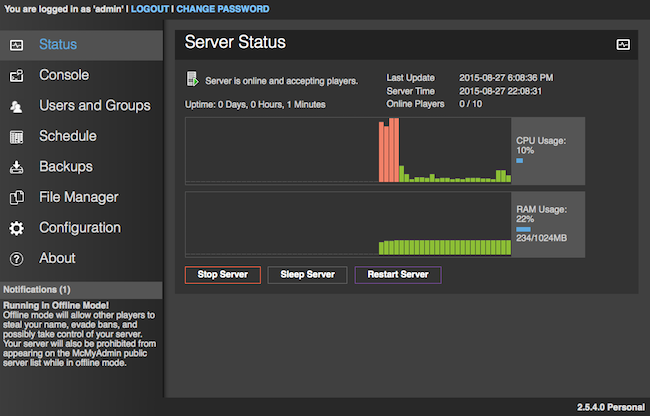650x416 pixels.
Task: Toggle the graph view icon in Server Status header
Action: click(623, 44)
